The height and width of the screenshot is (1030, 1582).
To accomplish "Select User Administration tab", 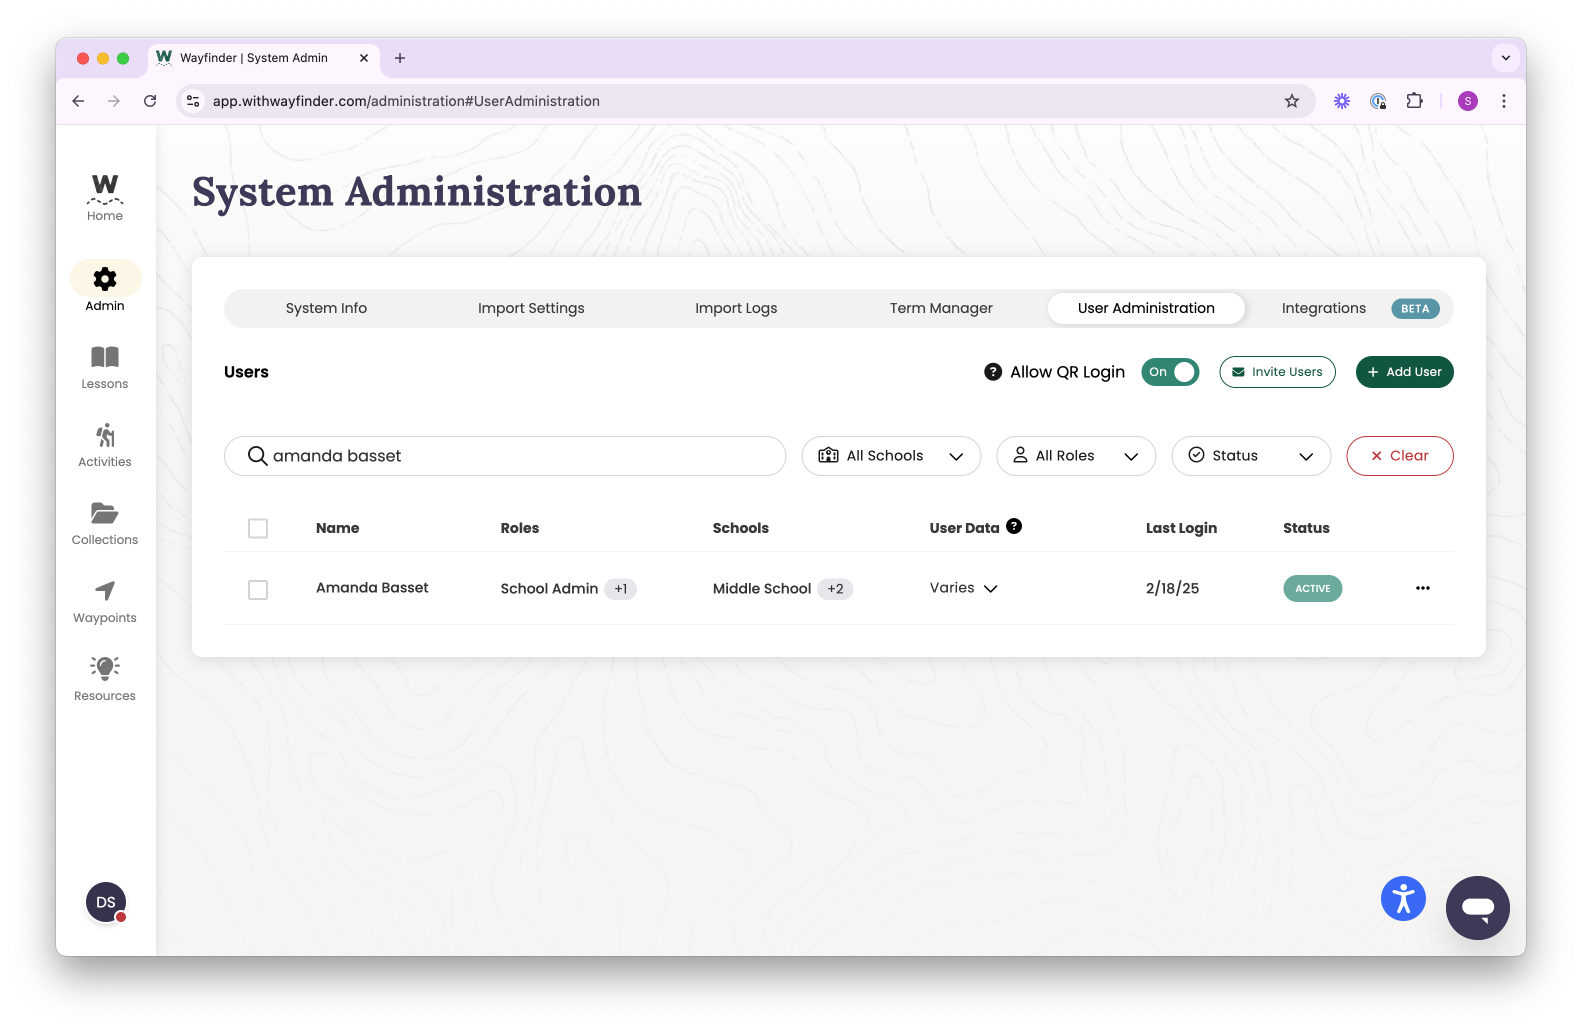I will click(1146, 308).
